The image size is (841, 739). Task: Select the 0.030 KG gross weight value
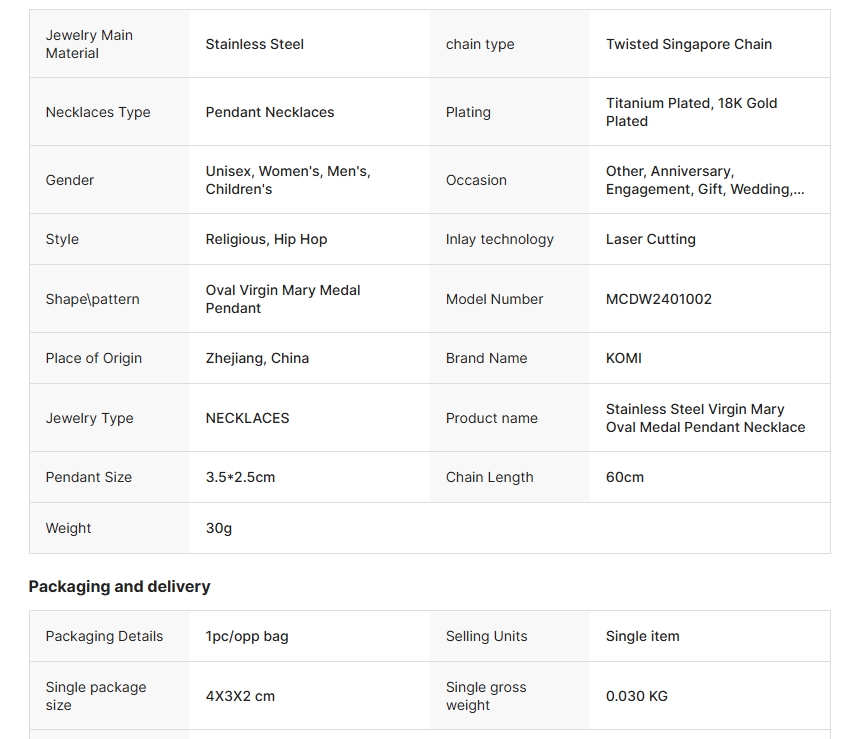(637, 696)
